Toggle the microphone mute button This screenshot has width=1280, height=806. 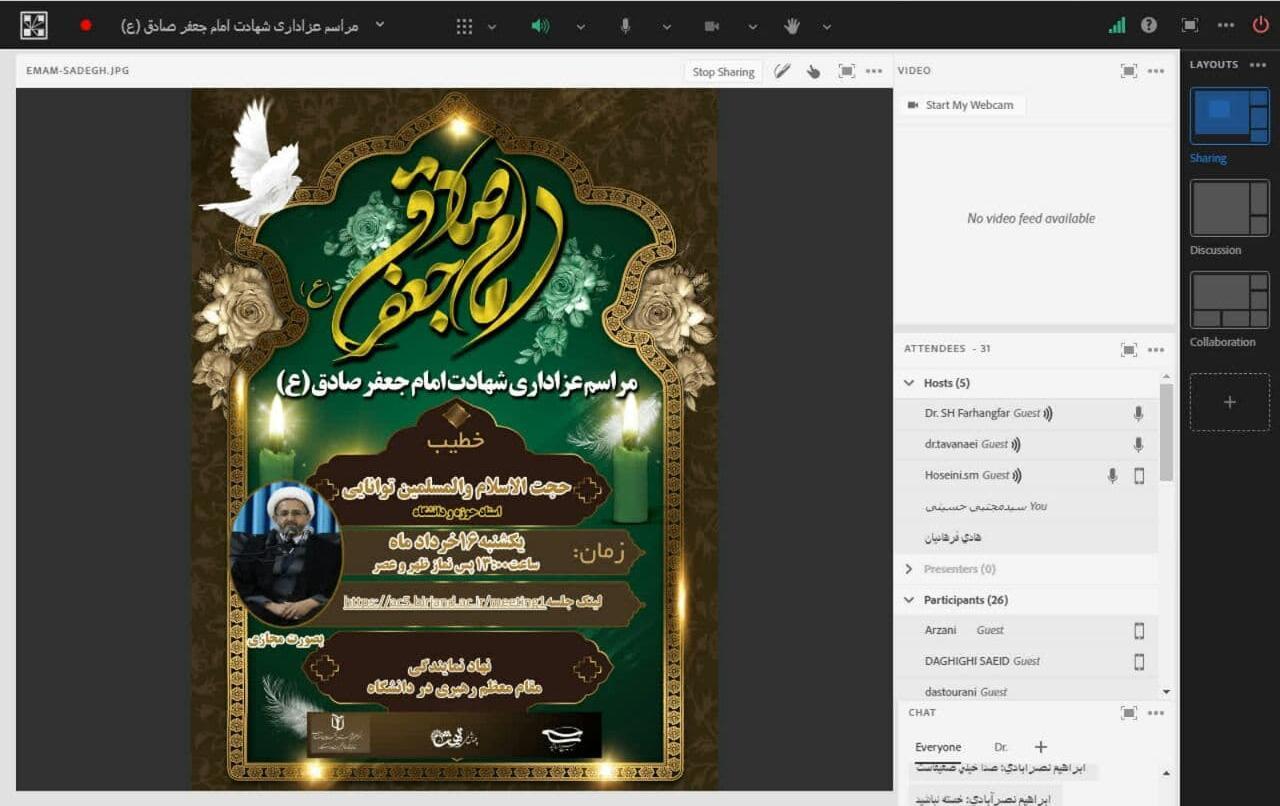click(625, 26)
